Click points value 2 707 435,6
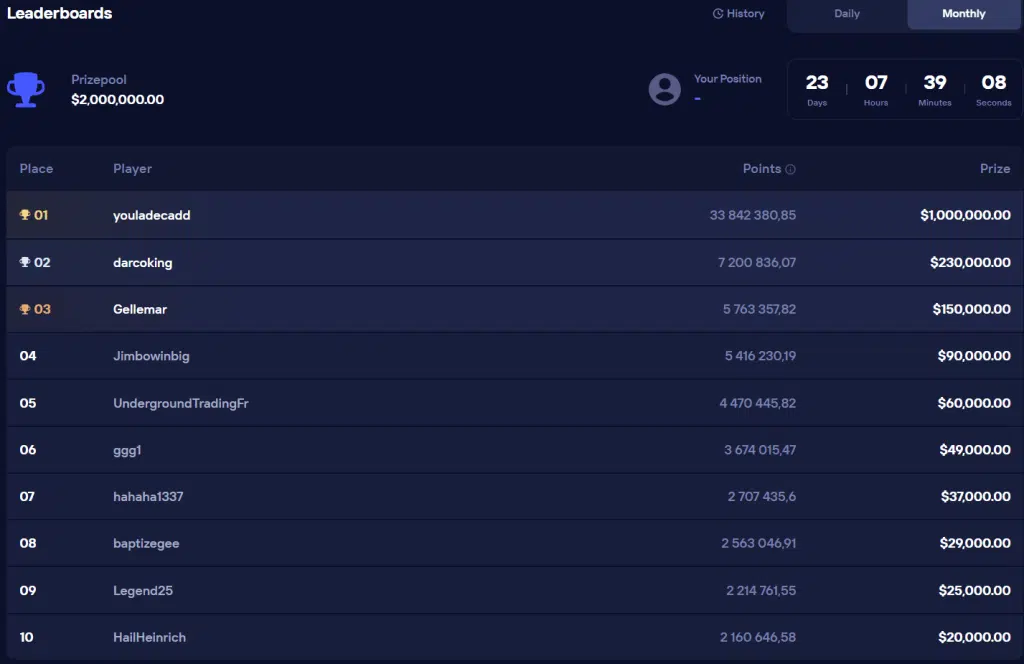 (x=761, y=496)
